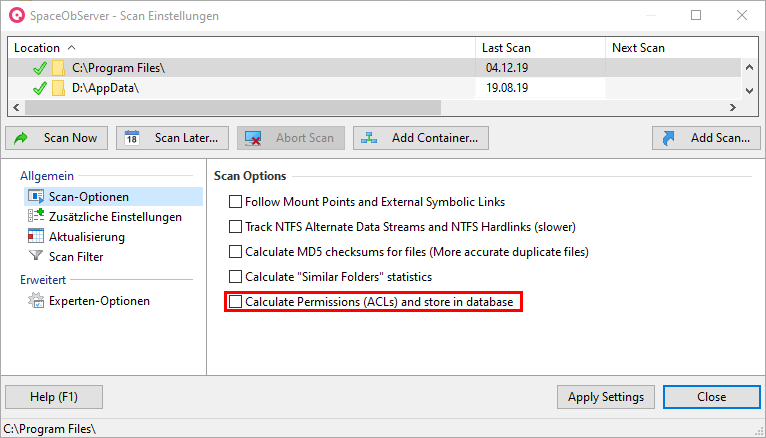Click the Scan Filter funnel icon
This screenshot has width=766, height=438.
[36, 255]
